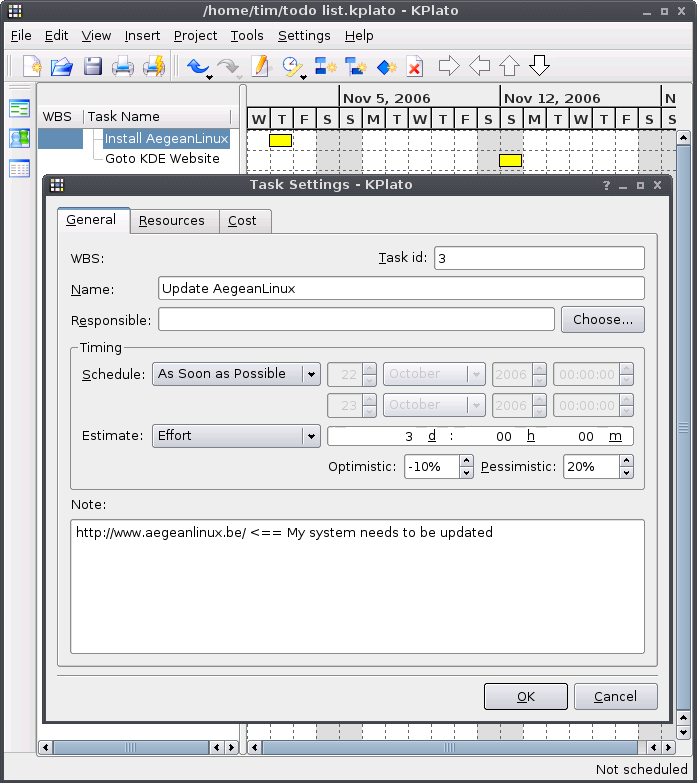Click the help question mark in Task Settings title bar
697x783 pixels.
click(606, 185)
